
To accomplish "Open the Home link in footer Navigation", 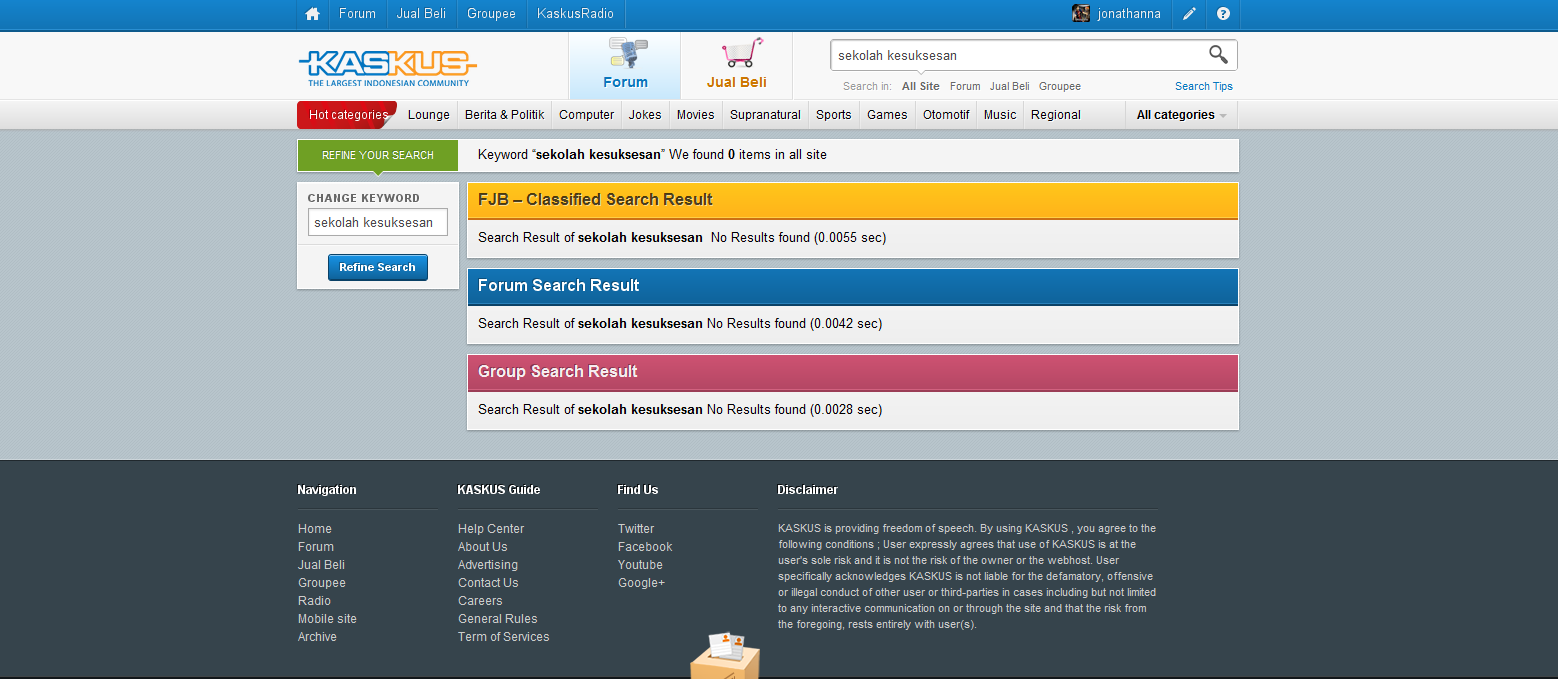I will (315, 529).
